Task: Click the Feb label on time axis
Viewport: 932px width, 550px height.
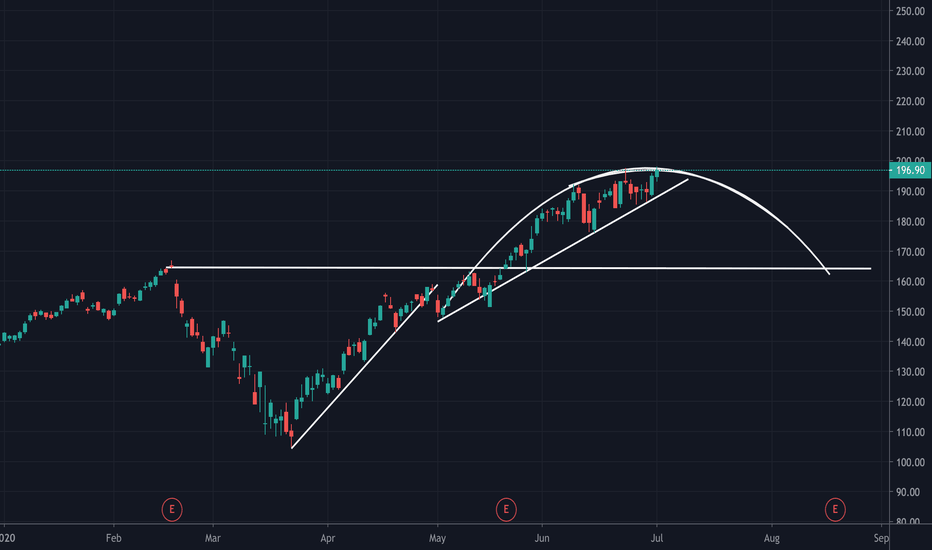Action: pos(114,538)
